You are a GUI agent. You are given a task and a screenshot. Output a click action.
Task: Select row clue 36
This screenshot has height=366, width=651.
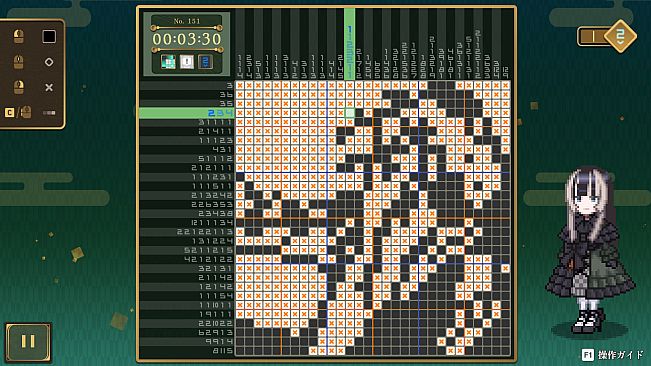[187, 95]
